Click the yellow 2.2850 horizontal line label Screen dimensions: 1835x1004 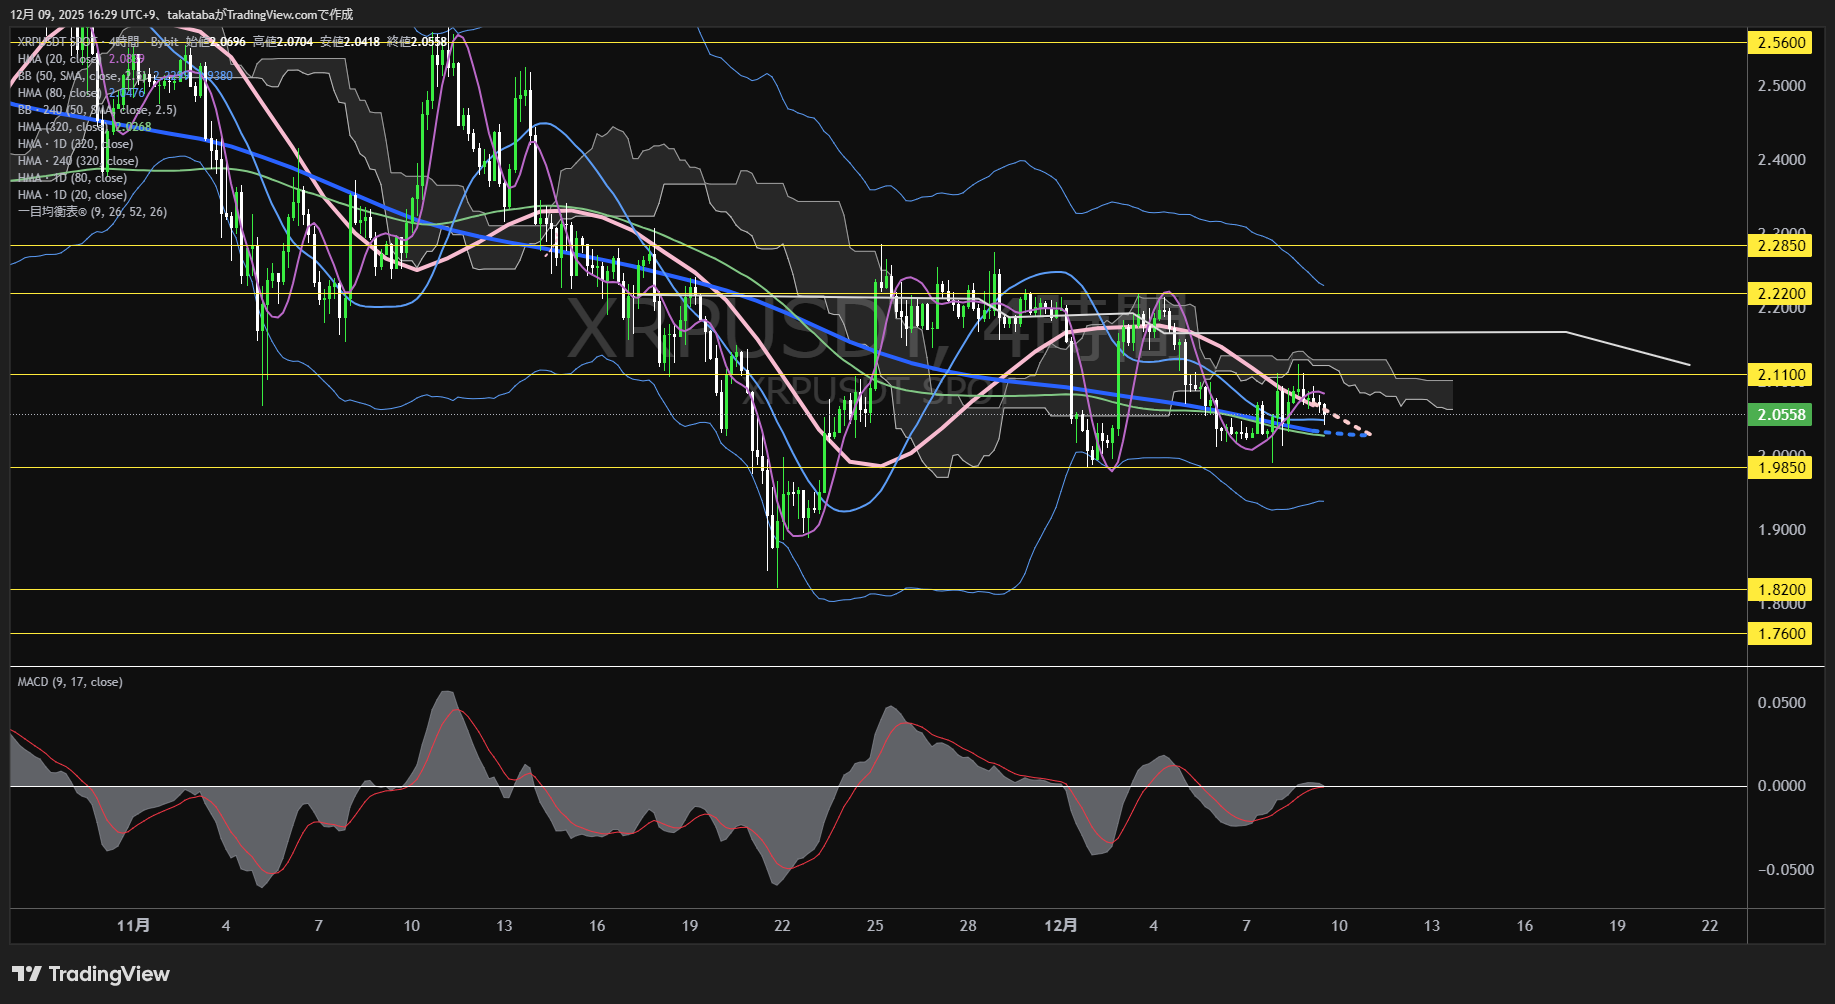[x=1781, y=245]
